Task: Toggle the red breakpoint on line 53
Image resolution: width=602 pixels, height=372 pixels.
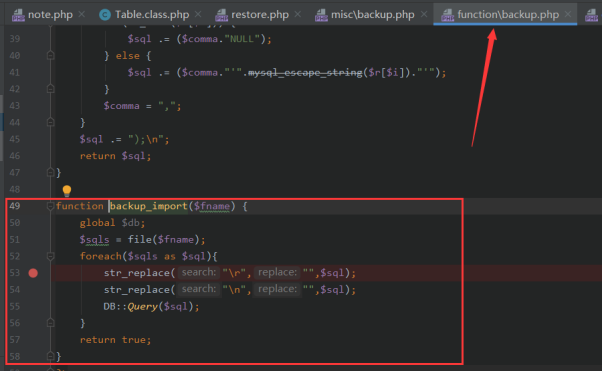Action: pos(33,273)
